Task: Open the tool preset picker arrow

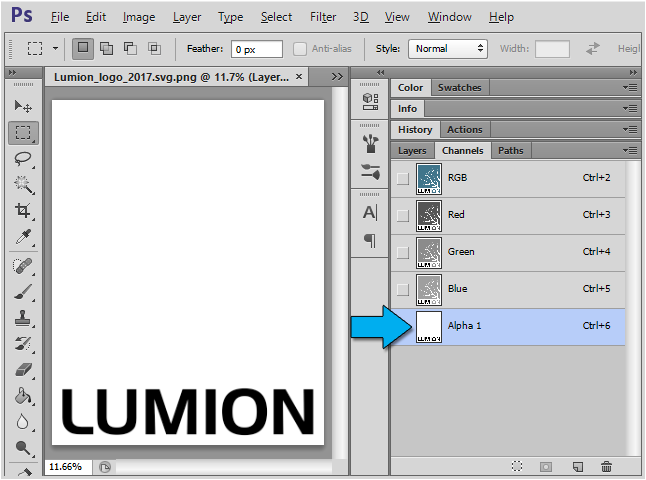Action: click(x=55, y=48)
